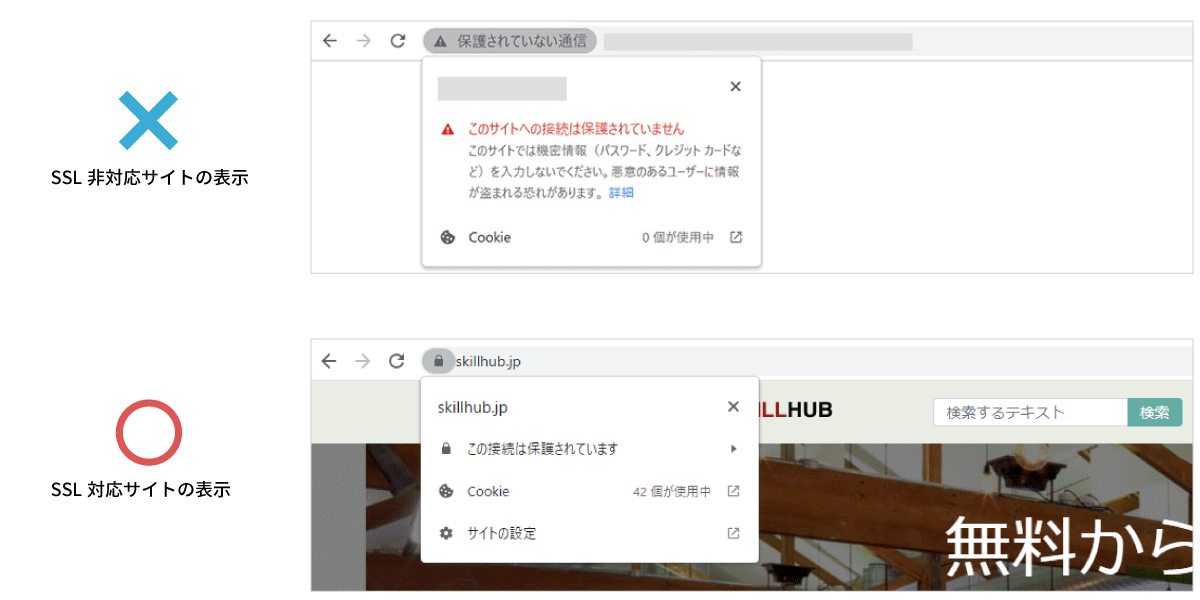Click the skillhub.jp URL in the address bar
The image size is (1200, 600).
tap(488, 361)
